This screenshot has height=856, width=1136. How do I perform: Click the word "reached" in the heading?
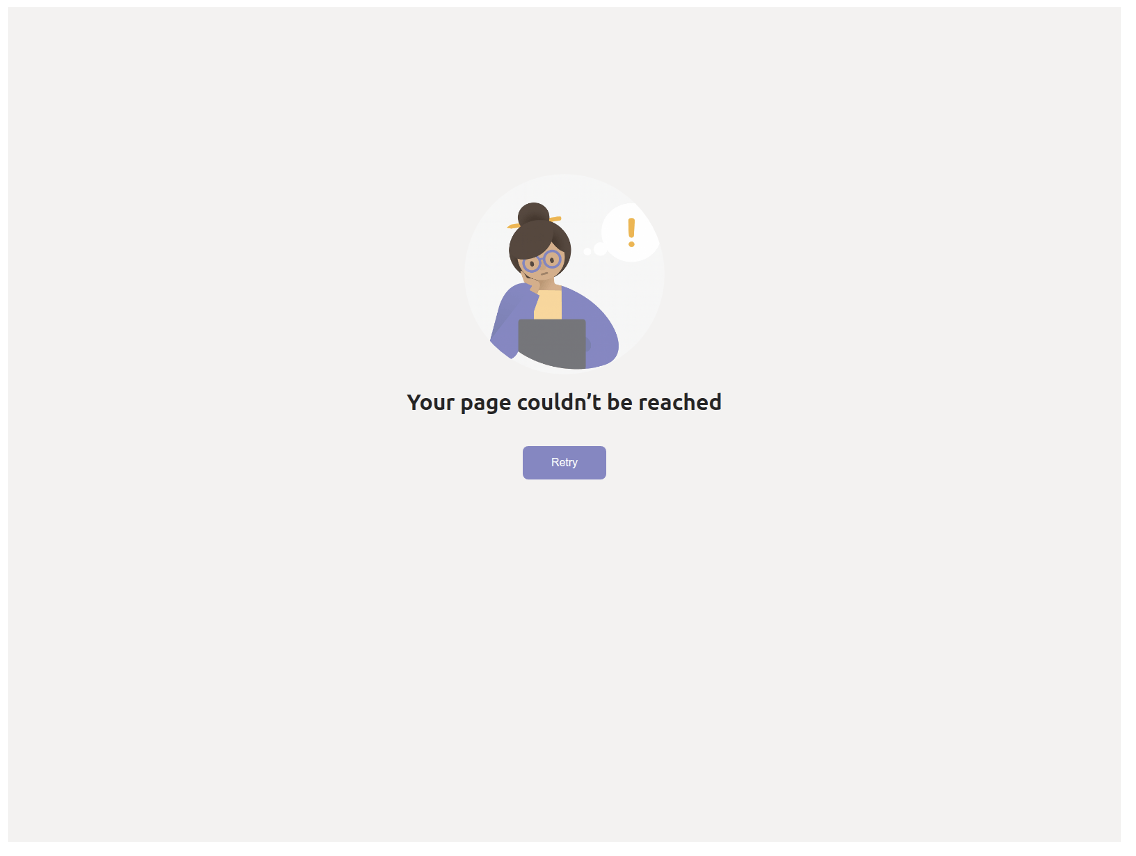(680, 403)
